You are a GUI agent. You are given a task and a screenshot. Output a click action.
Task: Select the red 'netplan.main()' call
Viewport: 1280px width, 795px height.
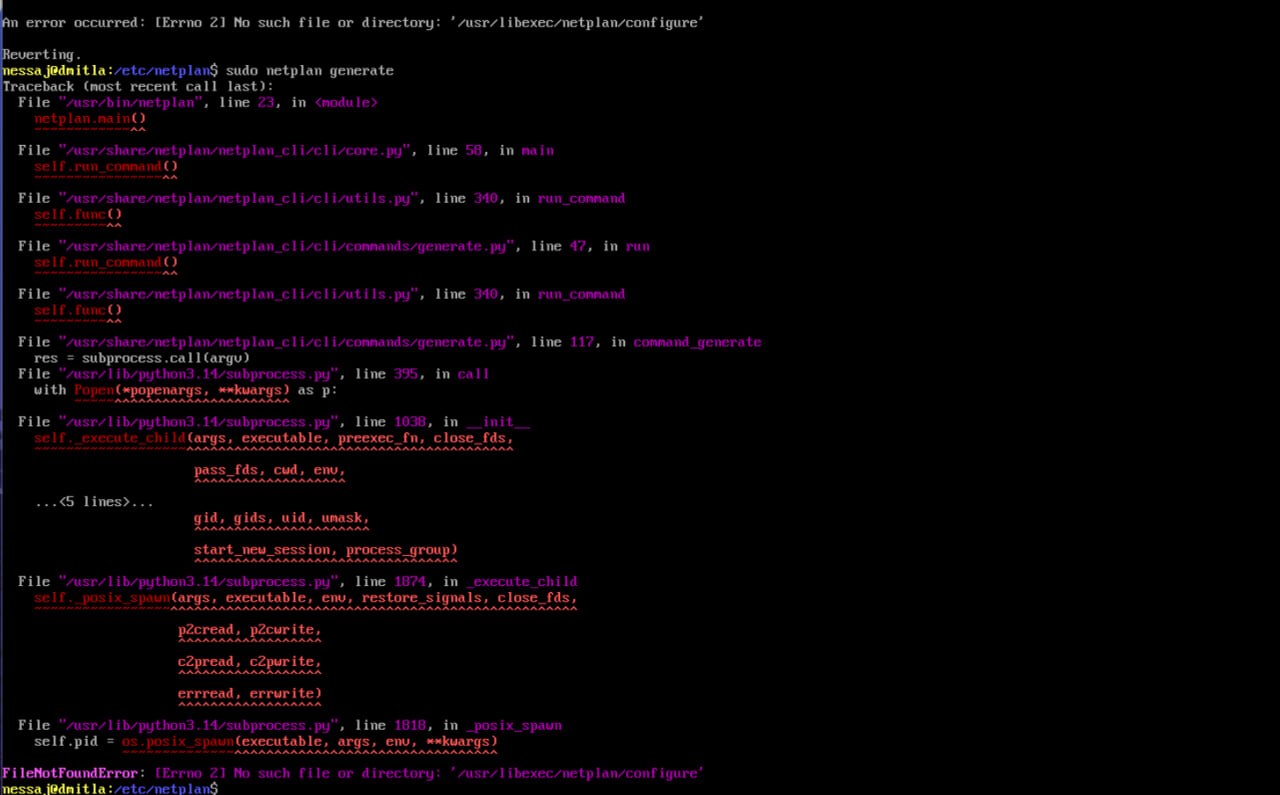(x=90, y=118)
